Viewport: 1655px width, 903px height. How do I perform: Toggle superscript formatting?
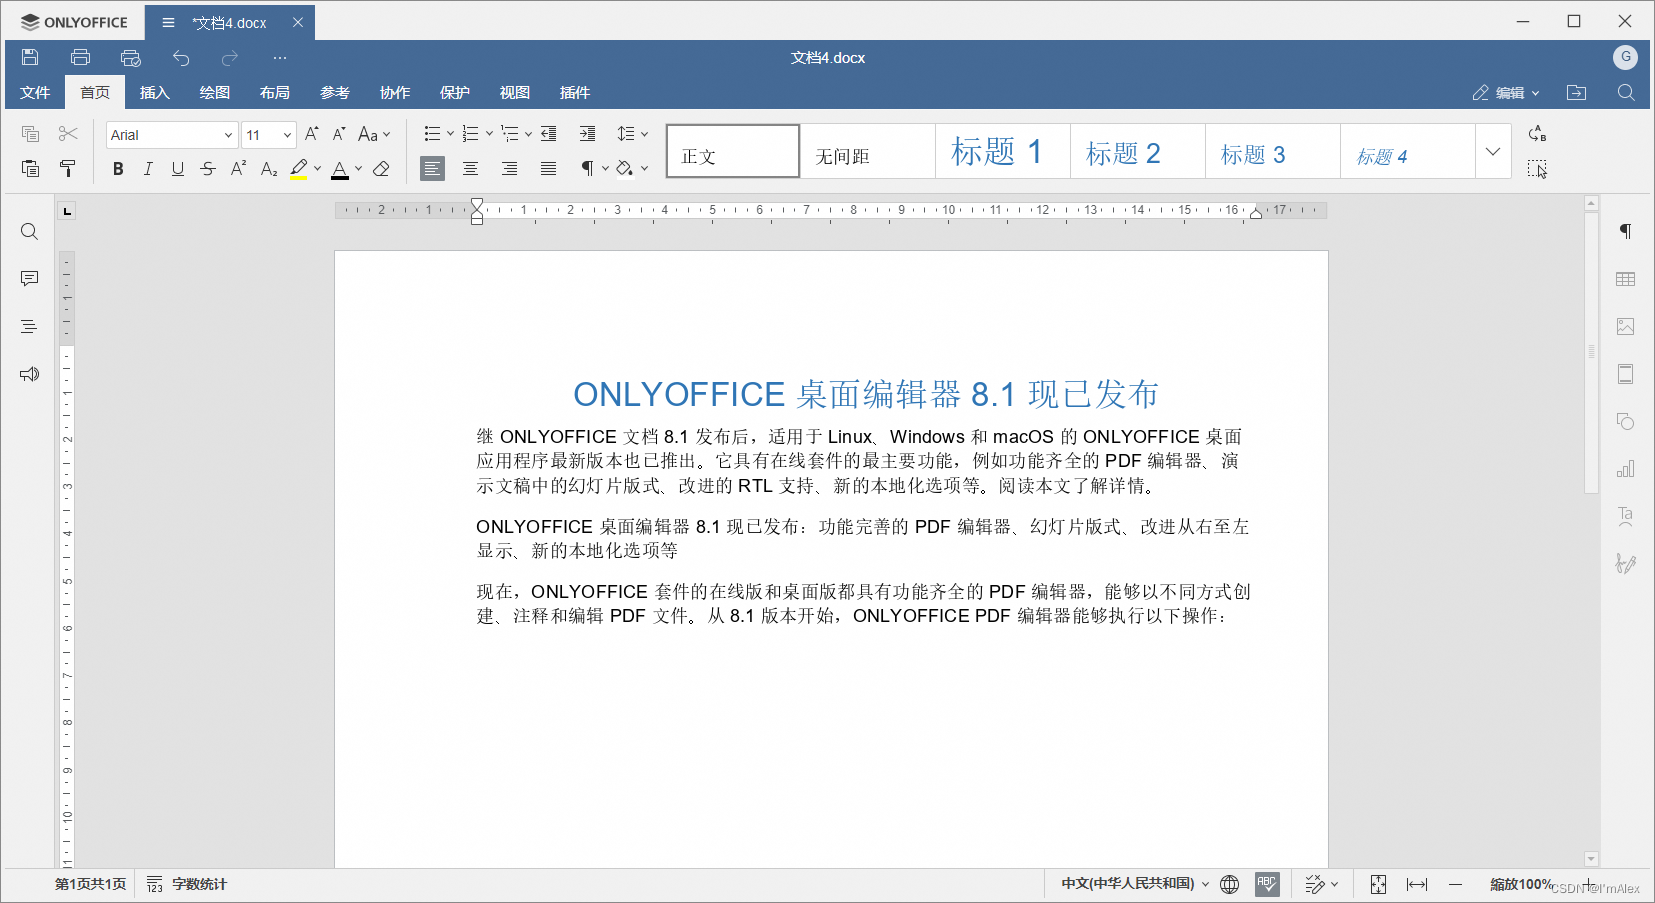[x=238, y=168]
